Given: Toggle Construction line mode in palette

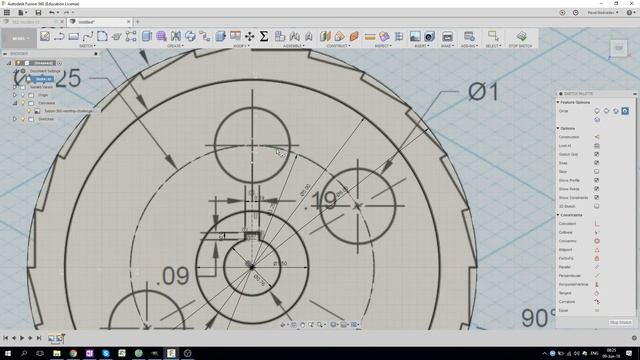Looking at the screenshot, I should pos(597,137).
